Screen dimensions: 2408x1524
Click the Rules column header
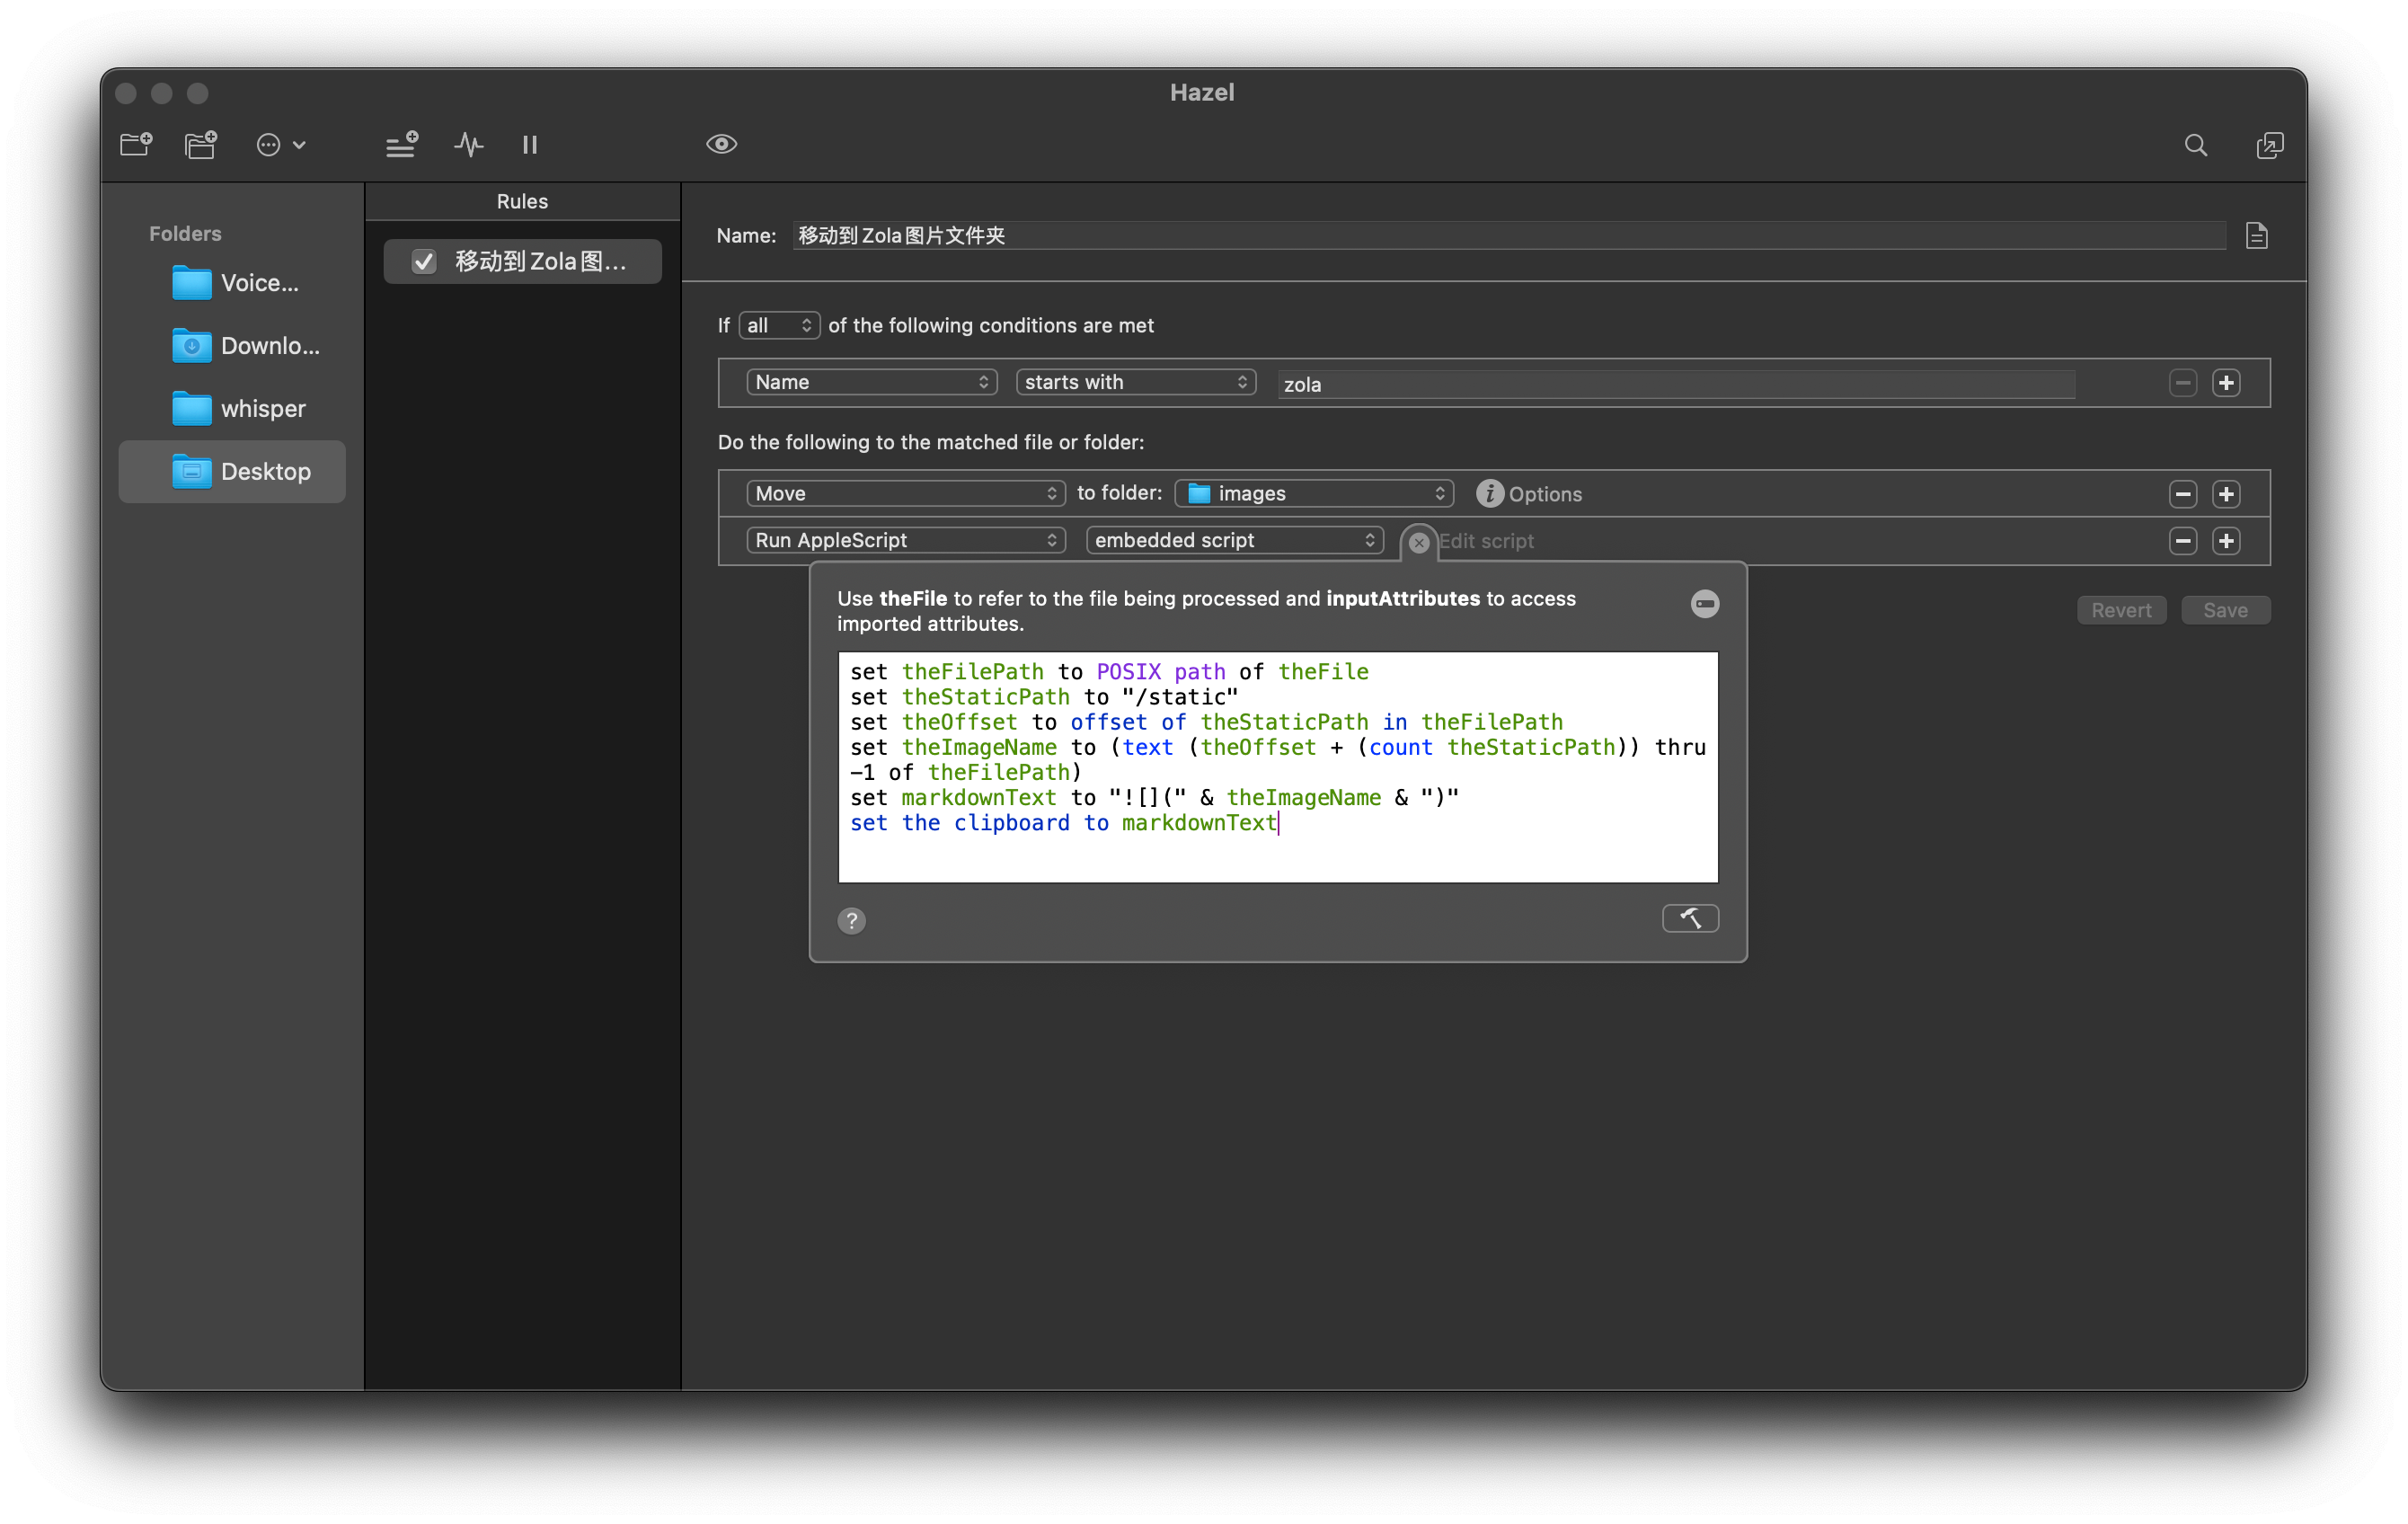click(523, 201)
